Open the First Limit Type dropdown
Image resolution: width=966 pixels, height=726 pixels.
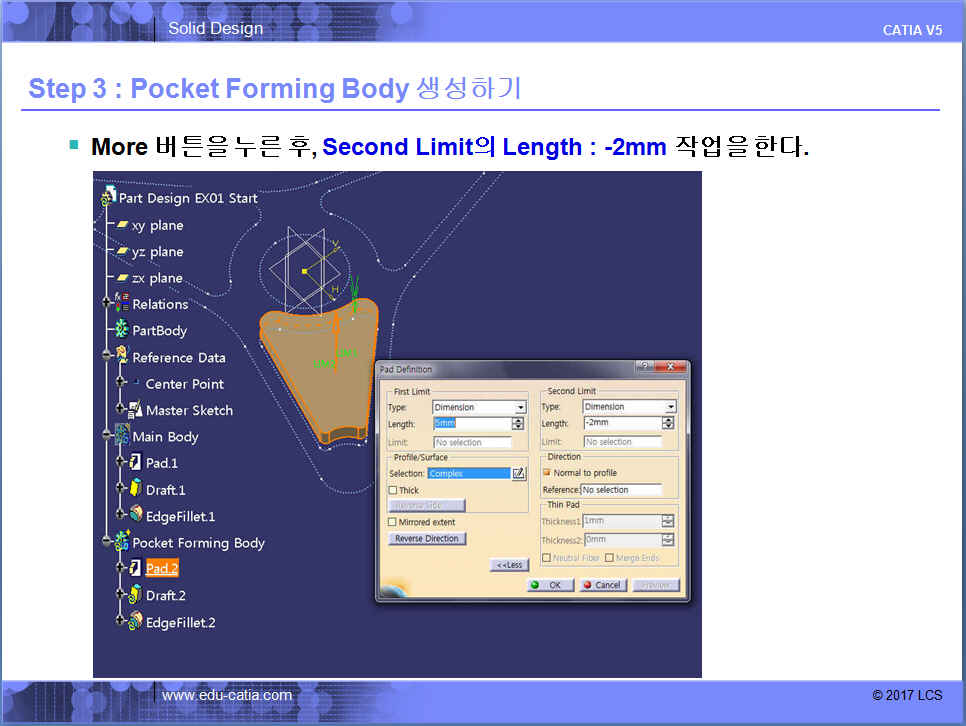coord(520,407)
